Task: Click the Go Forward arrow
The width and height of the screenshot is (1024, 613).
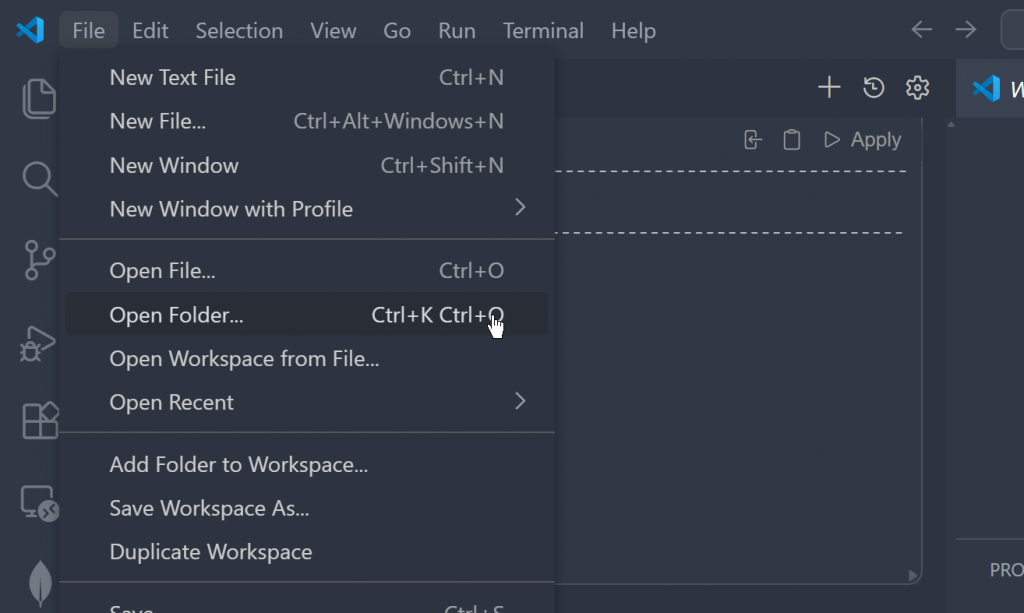Action: (965, 30)
